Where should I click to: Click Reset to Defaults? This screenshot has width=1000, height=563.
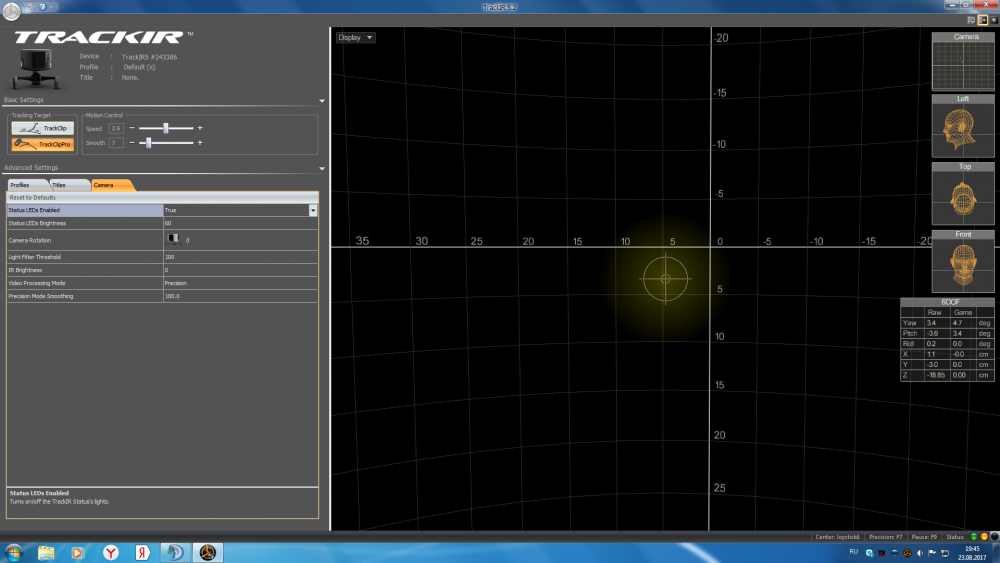32,198
